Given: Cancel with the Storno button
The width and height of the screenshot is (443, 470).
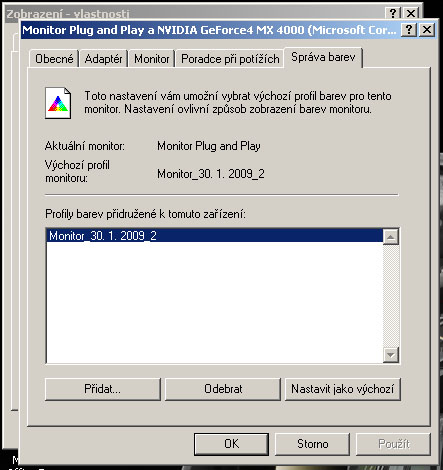Looking at the screenshot, I should click(312, 444).
